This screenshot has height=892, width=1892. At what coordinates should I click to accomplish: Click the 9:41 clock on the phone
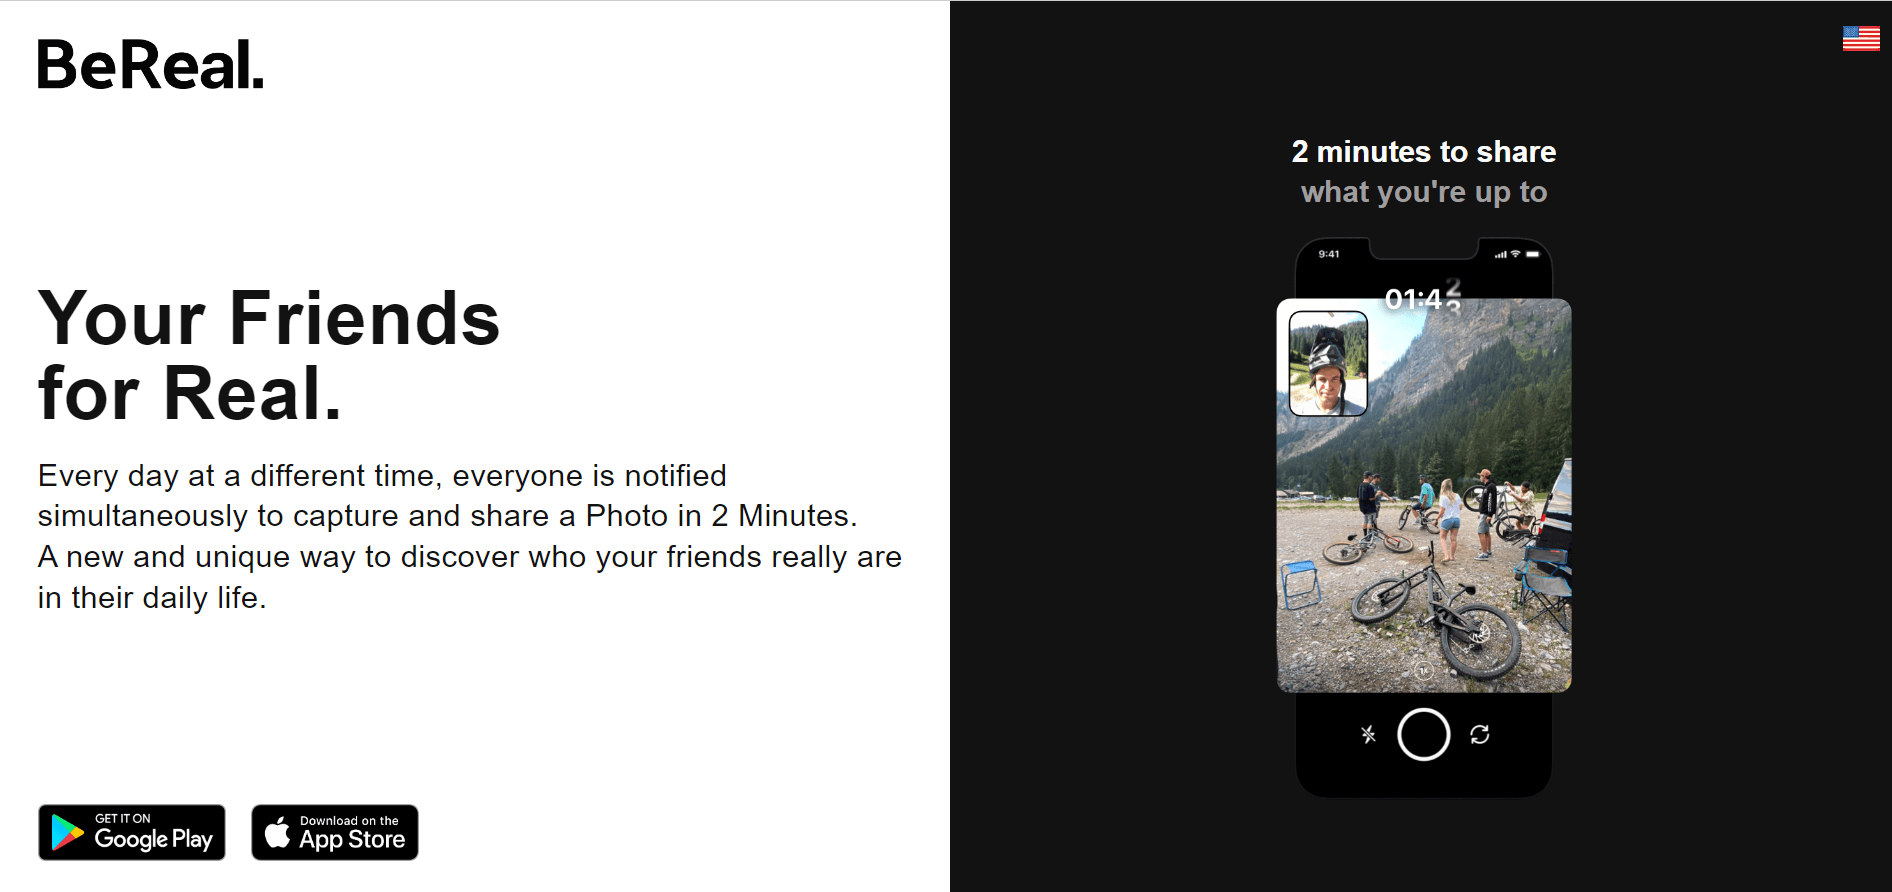point(1329,254)
